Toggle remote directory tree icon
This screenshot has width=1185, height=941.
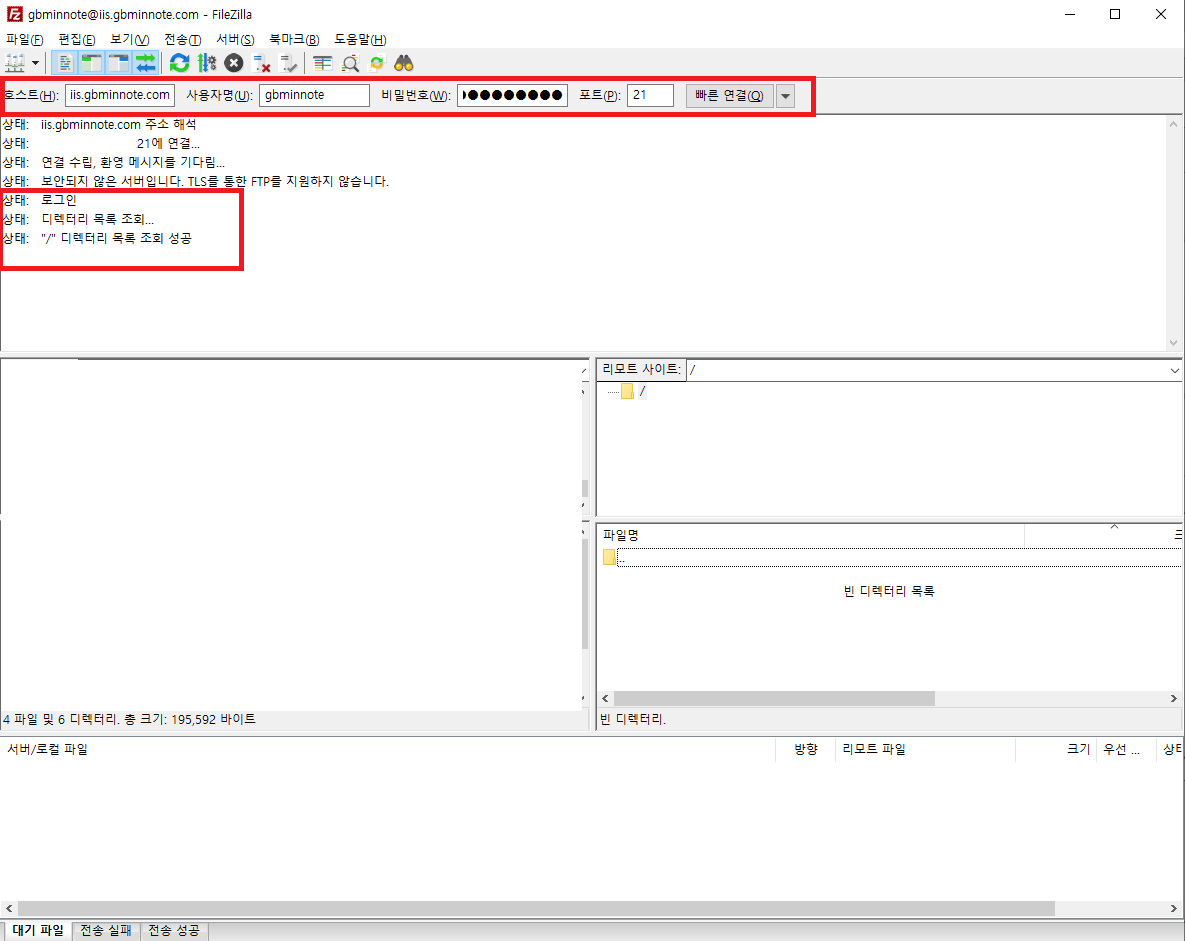(x=119, y=63)
